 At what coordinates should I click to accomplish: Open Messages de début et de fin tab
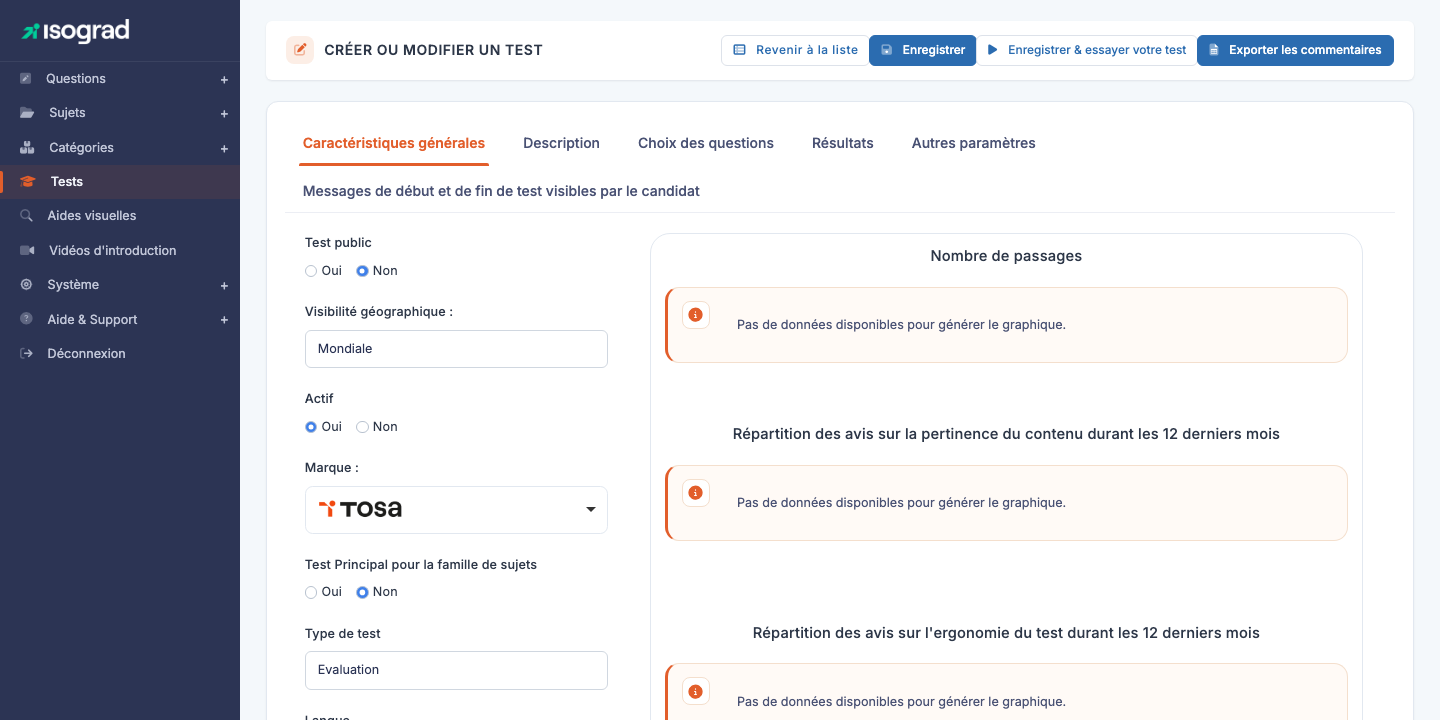coord(501,191)
